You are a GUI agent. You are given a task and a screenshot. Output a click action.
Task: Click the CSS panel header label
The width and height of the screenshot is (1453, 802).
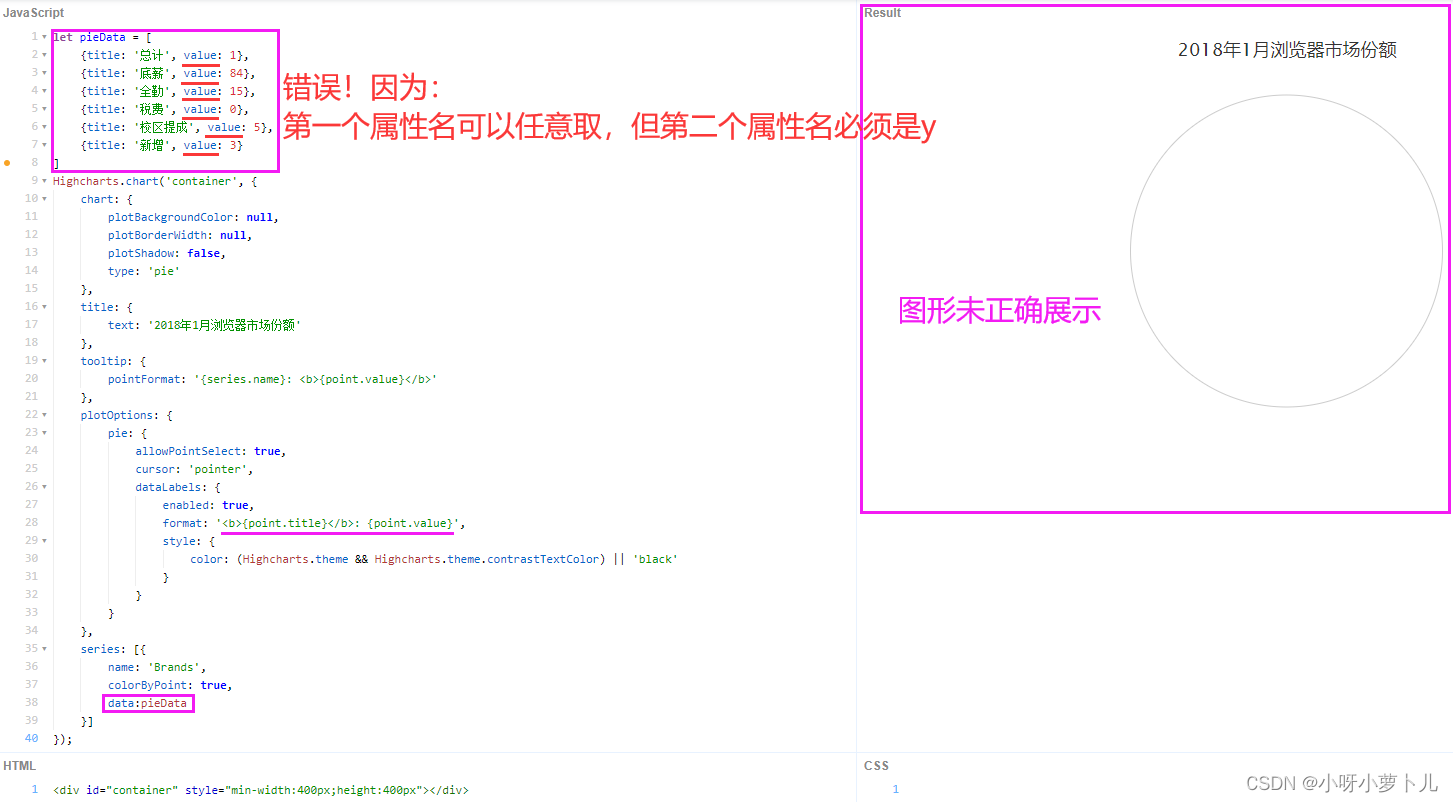click(x=875, y=765)
